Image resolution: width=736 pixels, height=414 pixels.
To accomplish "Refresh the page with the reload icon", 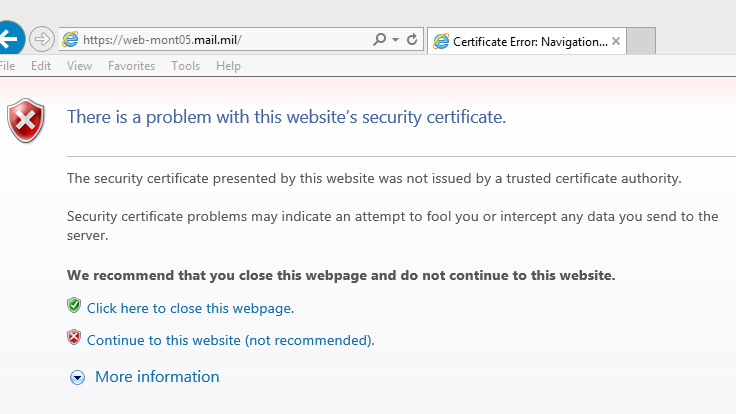I will [x=412, y=40].
